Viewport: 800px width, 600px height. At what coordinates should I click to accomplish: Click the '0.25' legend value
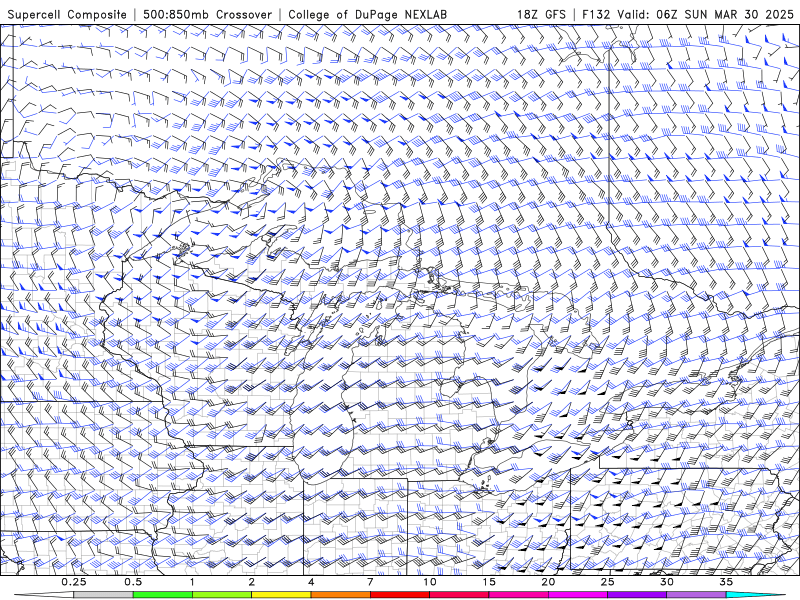click(73, 582)
